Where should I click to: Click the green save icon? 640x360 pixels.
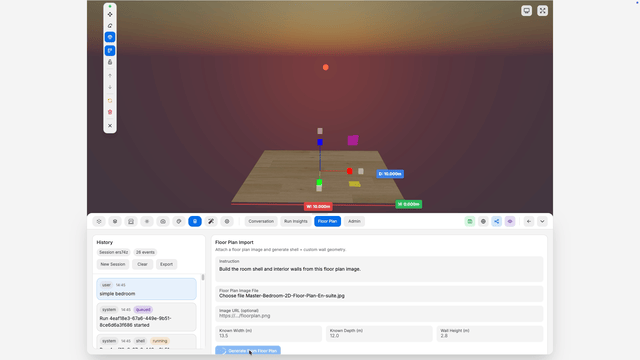click(x=470, y=221)
